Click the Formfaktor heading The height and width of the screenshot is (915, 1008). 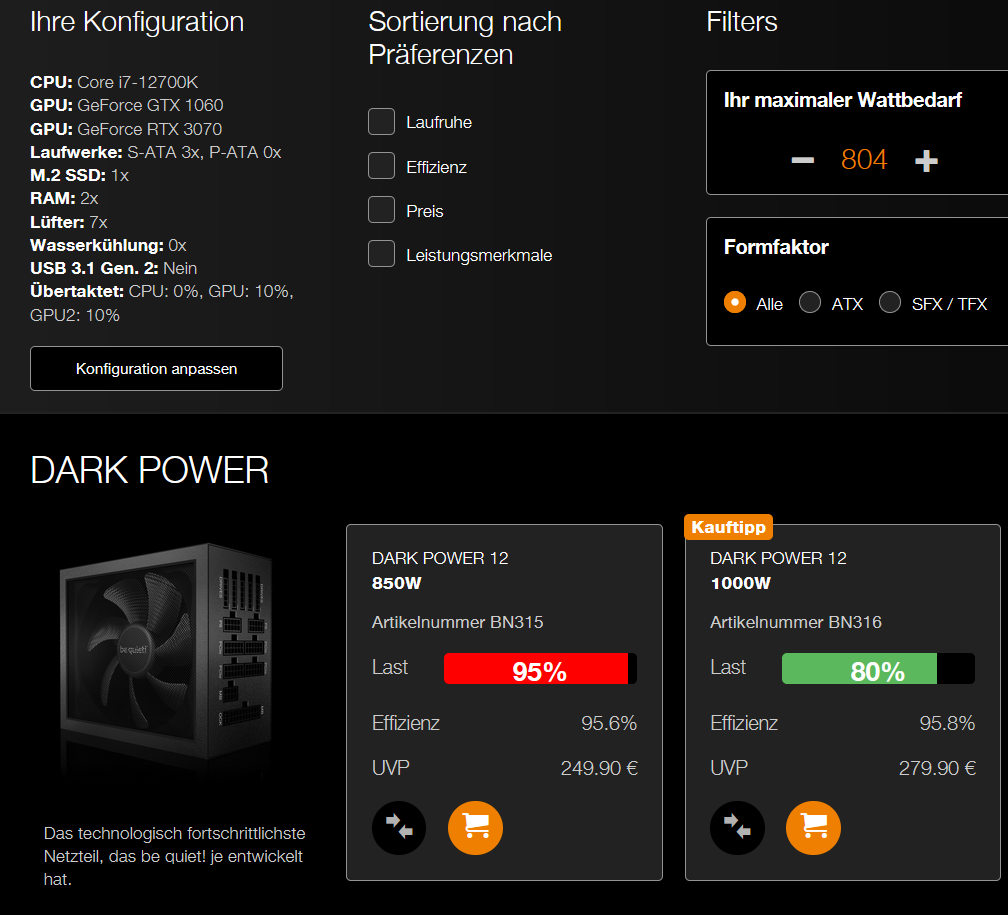(x=776, y=247)
